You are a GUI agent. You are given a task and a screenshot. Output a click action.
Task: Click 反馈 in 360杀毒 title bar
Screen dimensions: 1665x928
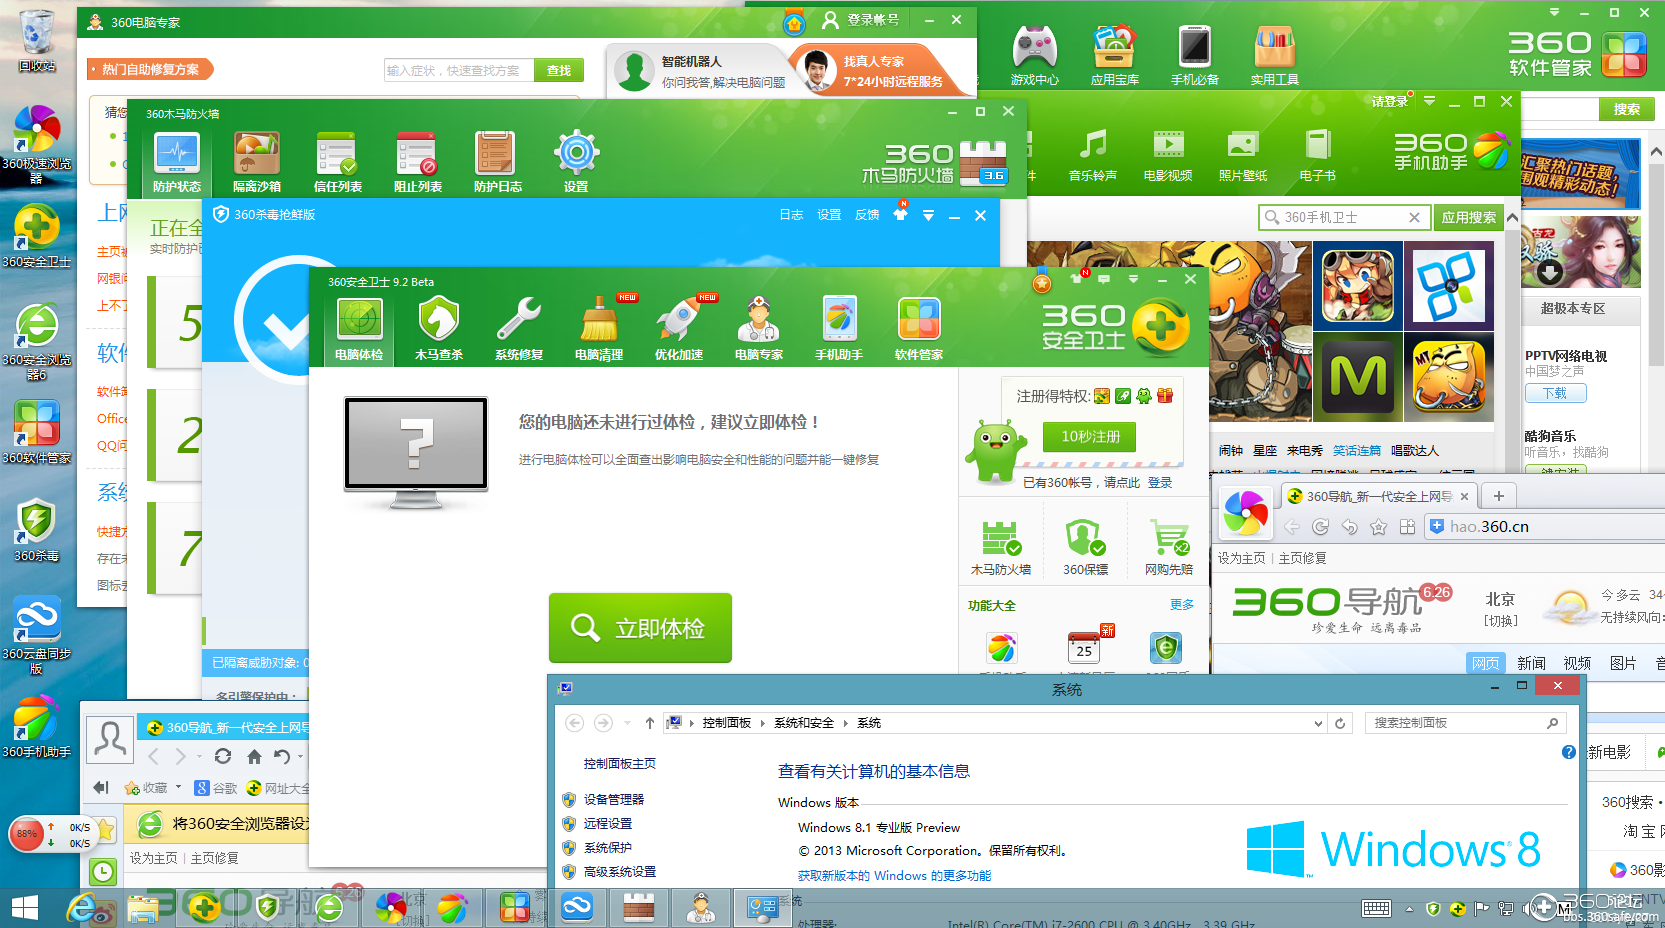pyautogui.click(x=867, y=215)
